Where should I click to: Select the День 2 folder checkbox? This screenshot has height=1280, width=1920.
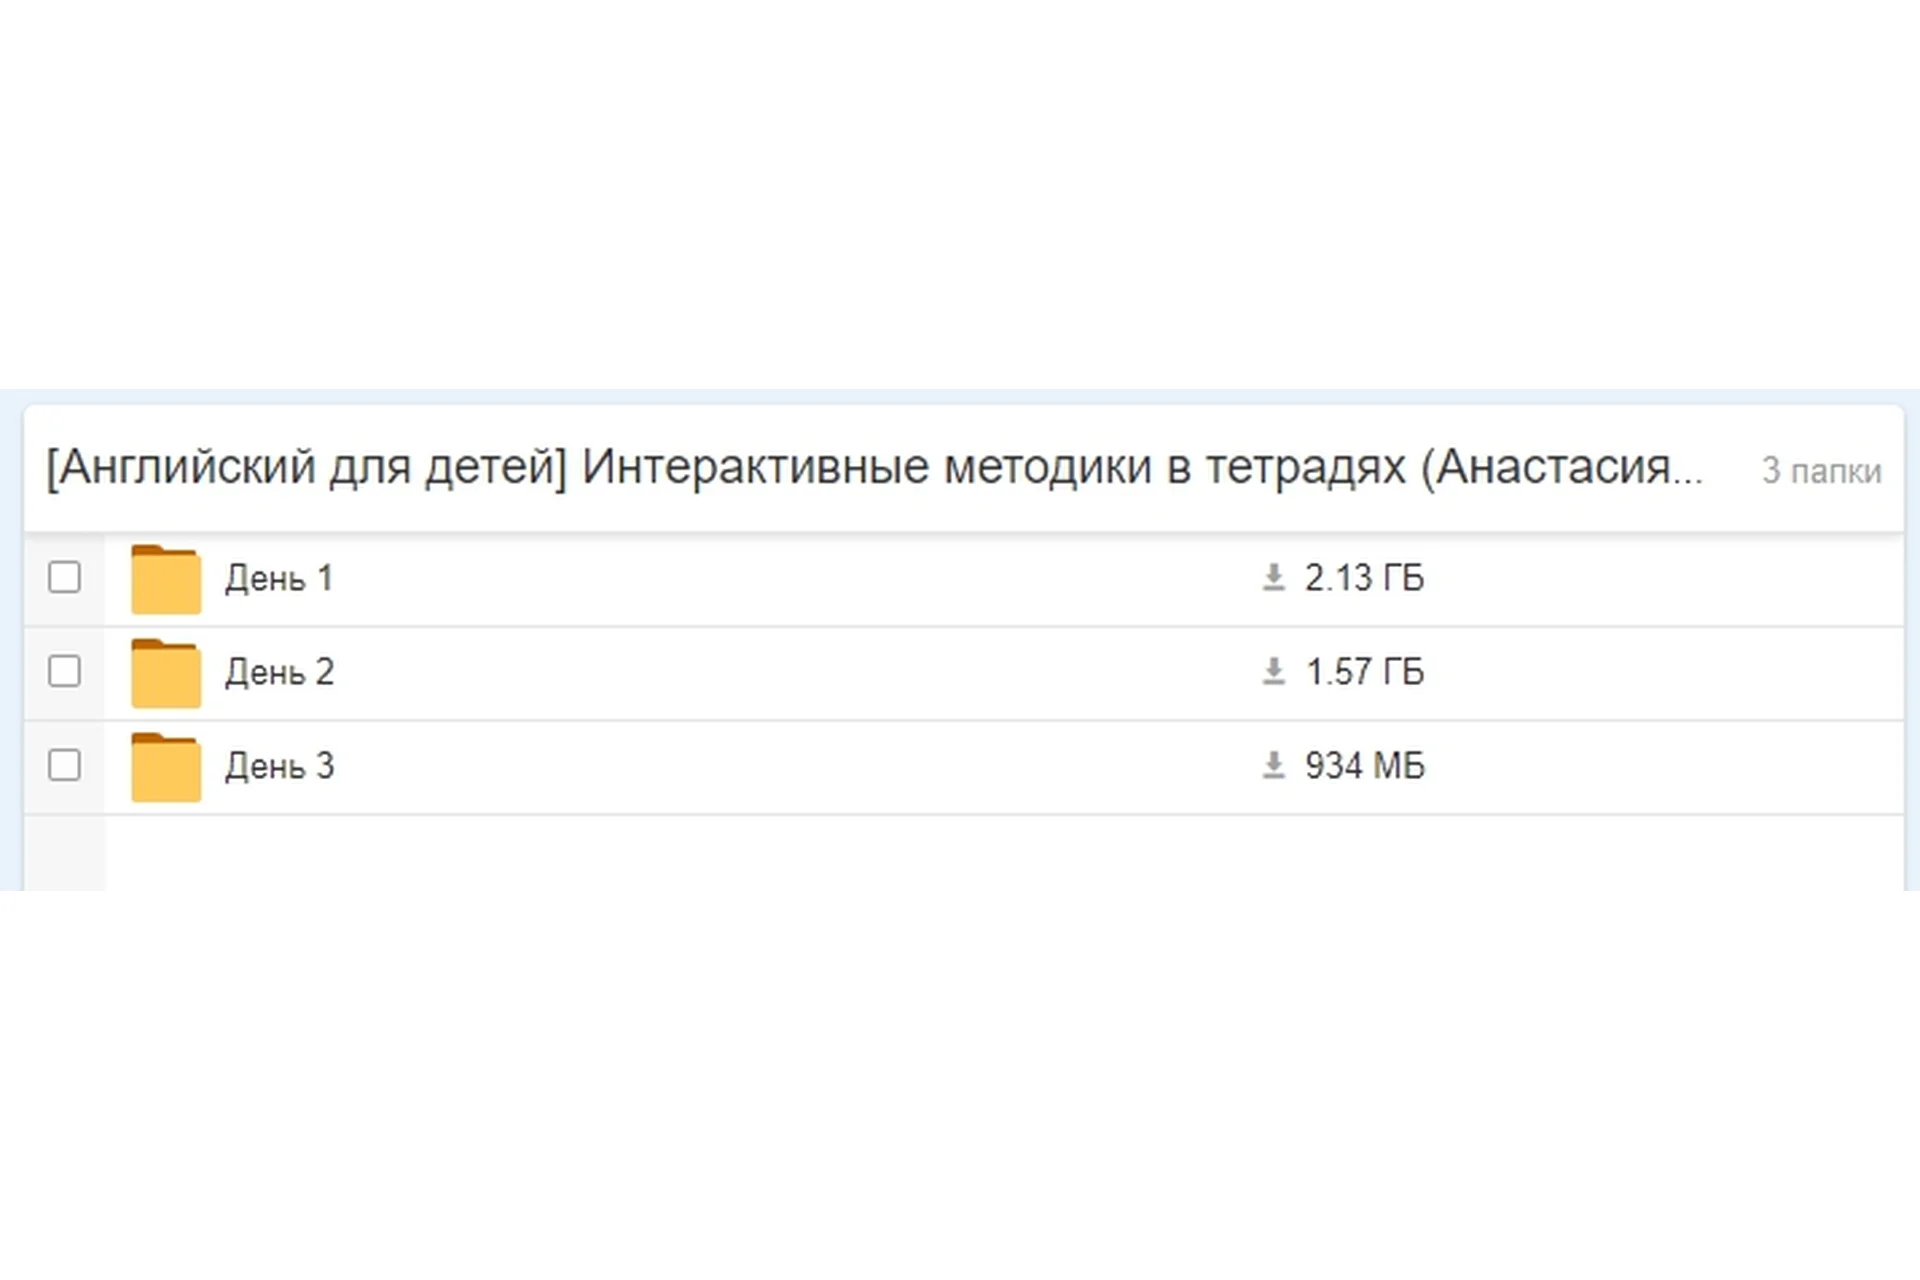coord(65,671)
